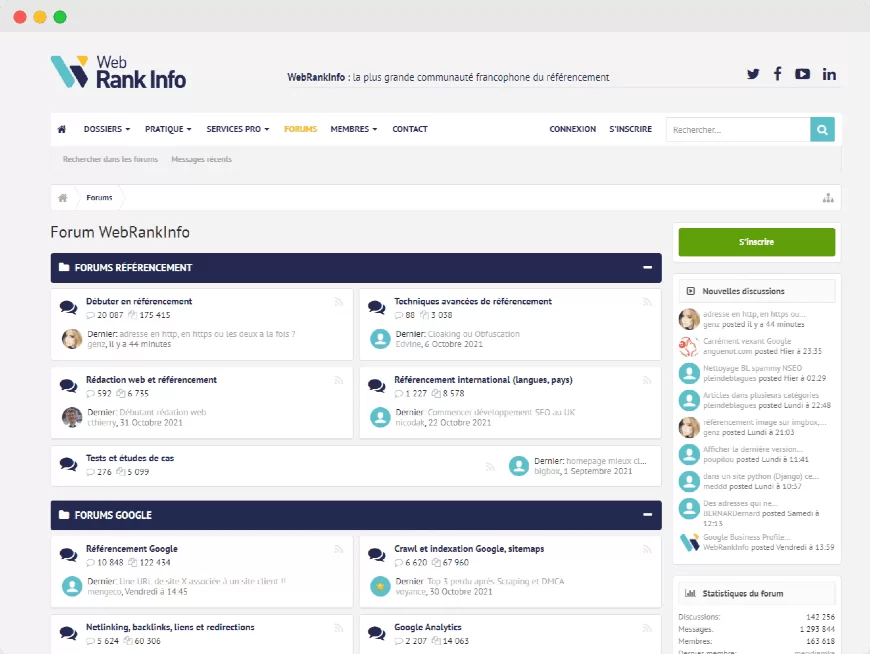Click the Forums breadcrumb link

pyautogui.click(x=99, y=197)
